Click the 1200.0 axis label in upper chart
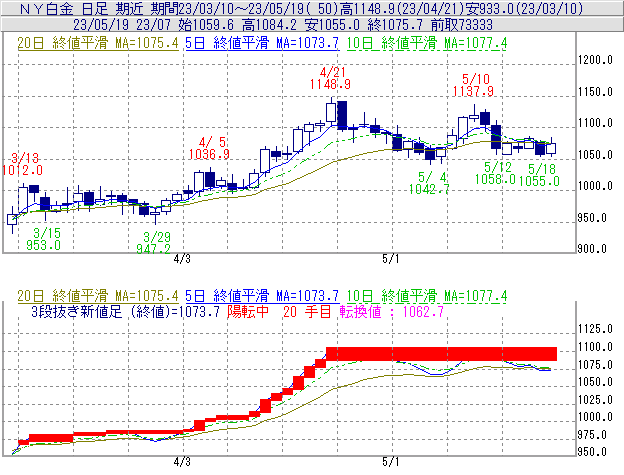This screenshot has height=475, width=624. (595, 60)
